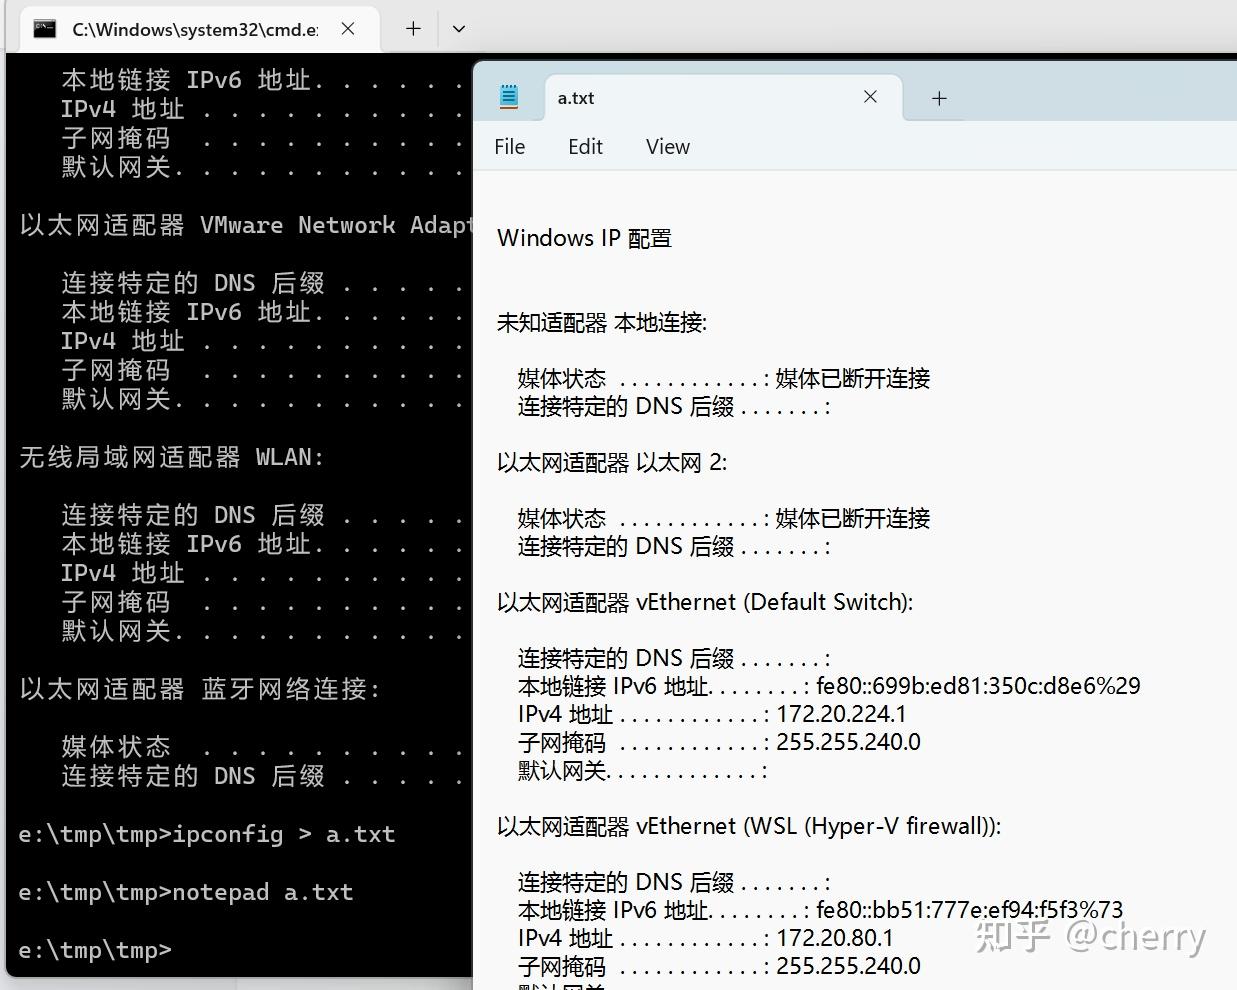This screenshot has width=1237, height=990.
Task: Click the '未知适配器 本地连接:' line
Action: coord(602,323)
